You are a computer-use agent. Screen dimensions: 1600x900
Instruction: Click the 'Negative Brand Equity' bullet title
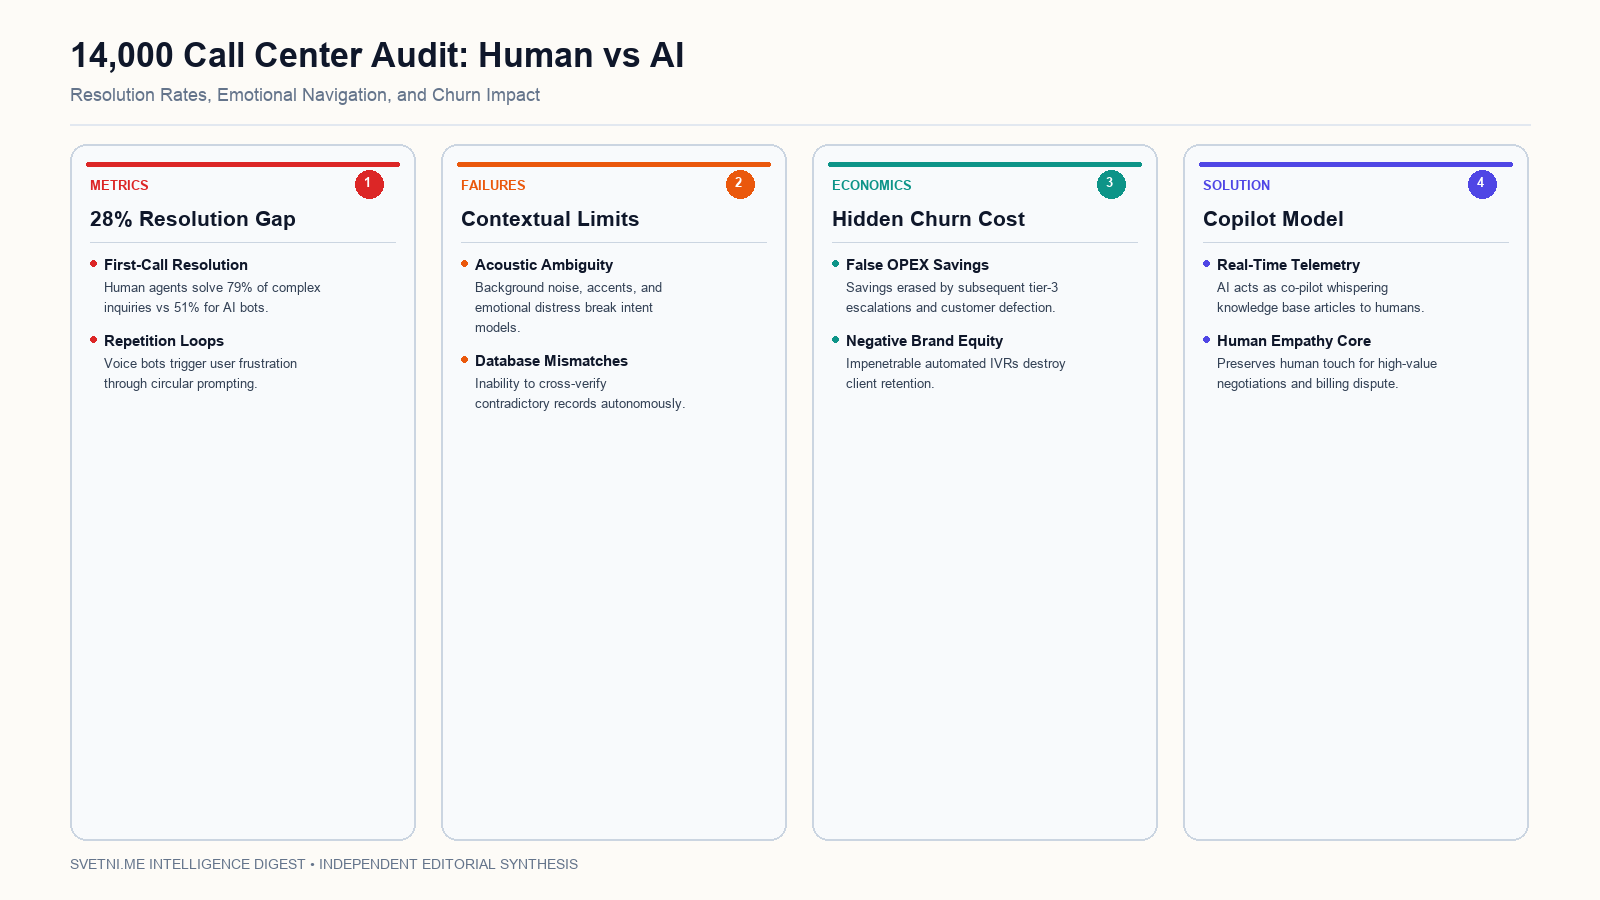point(924,341)
